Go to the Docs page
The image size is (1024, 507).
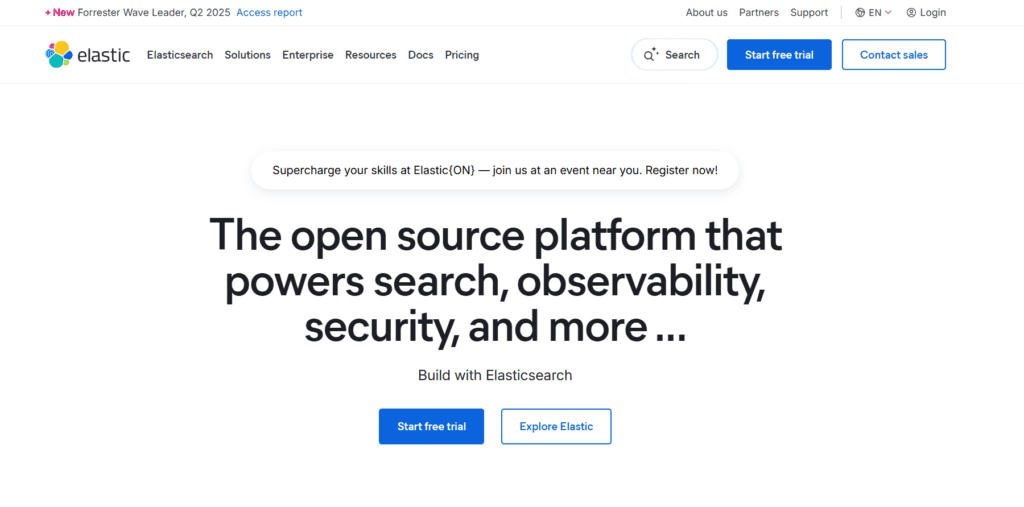(421, 55)
